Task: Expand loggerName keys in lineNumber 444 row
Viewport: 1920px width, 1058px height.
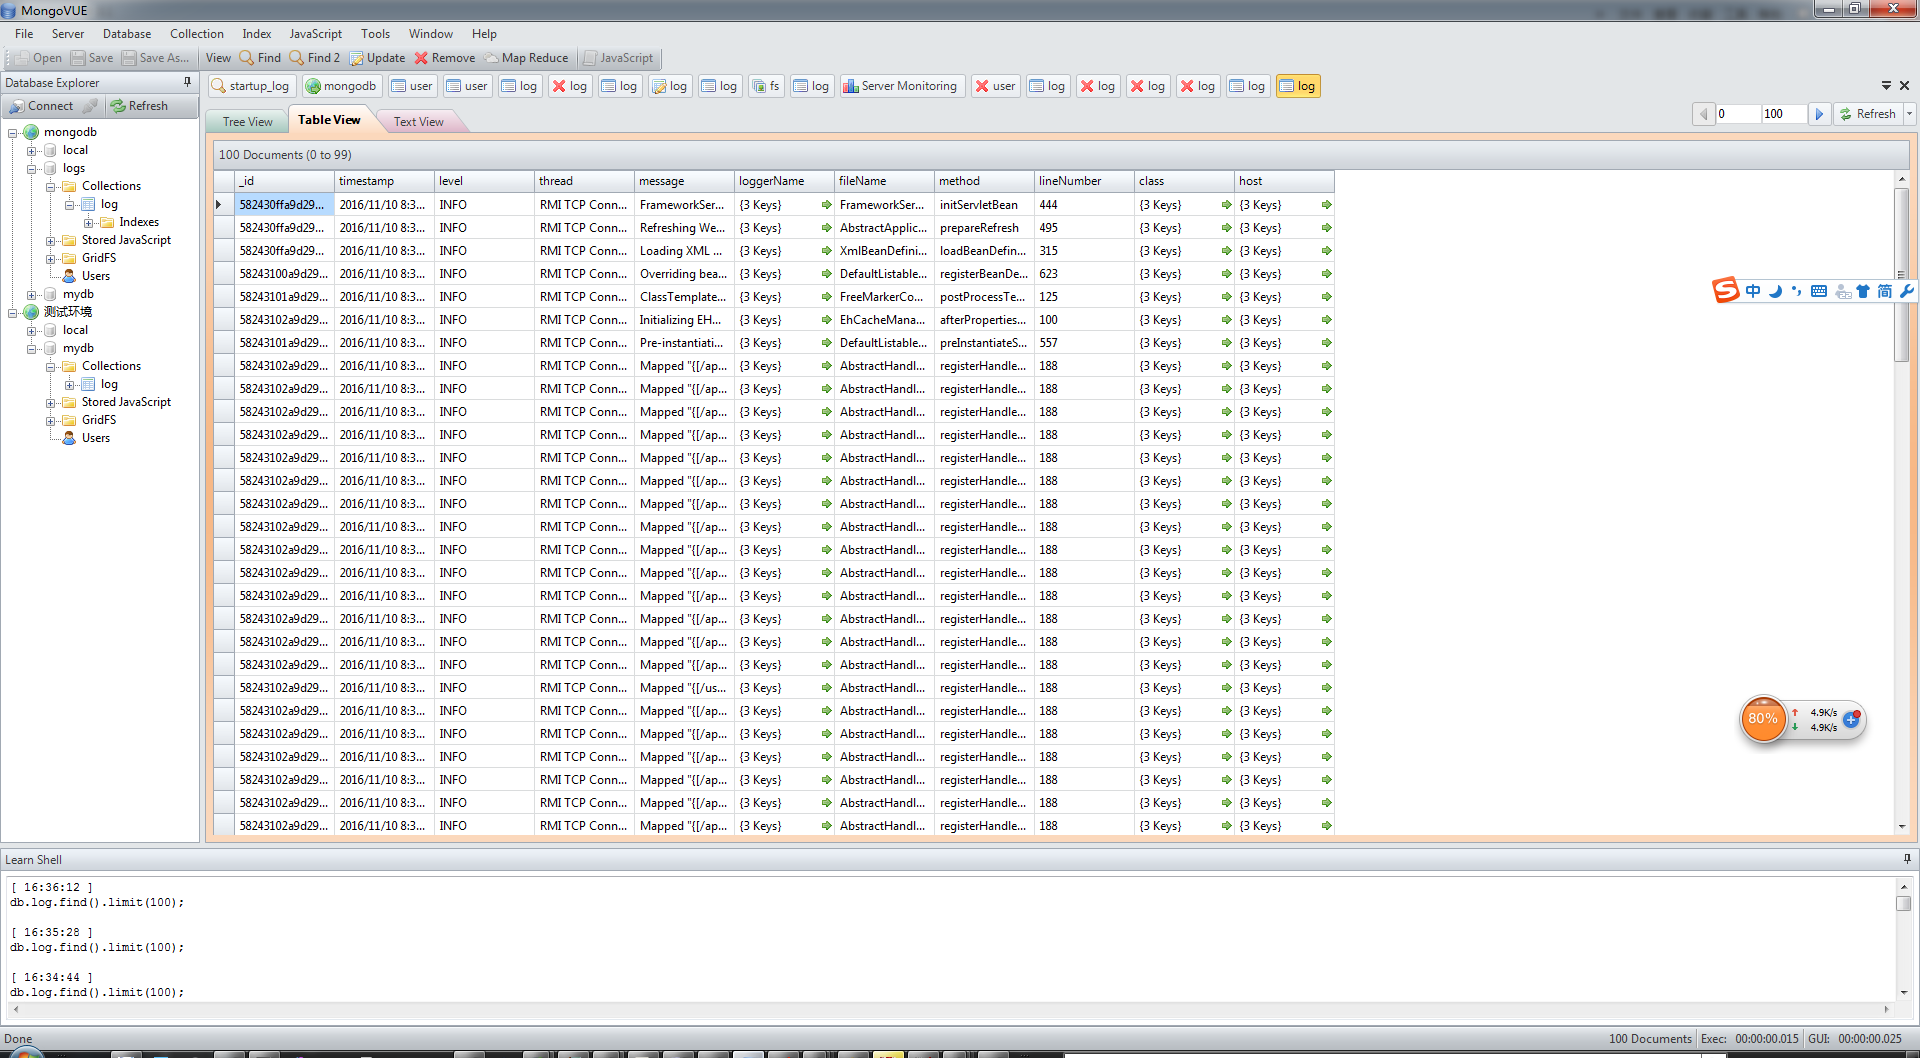Action: (x=826, y=205)
